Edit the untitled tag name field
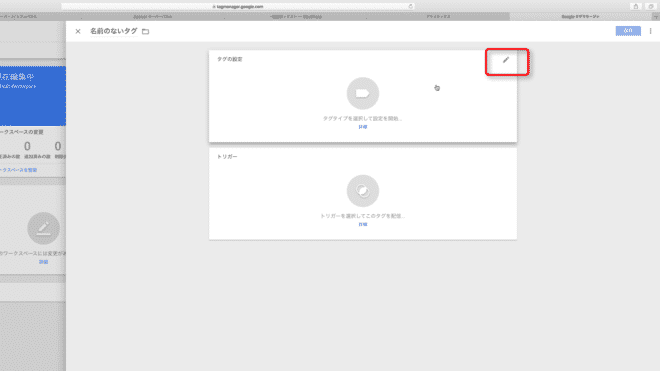The image size is (660, 371). [x=114, y=31]
